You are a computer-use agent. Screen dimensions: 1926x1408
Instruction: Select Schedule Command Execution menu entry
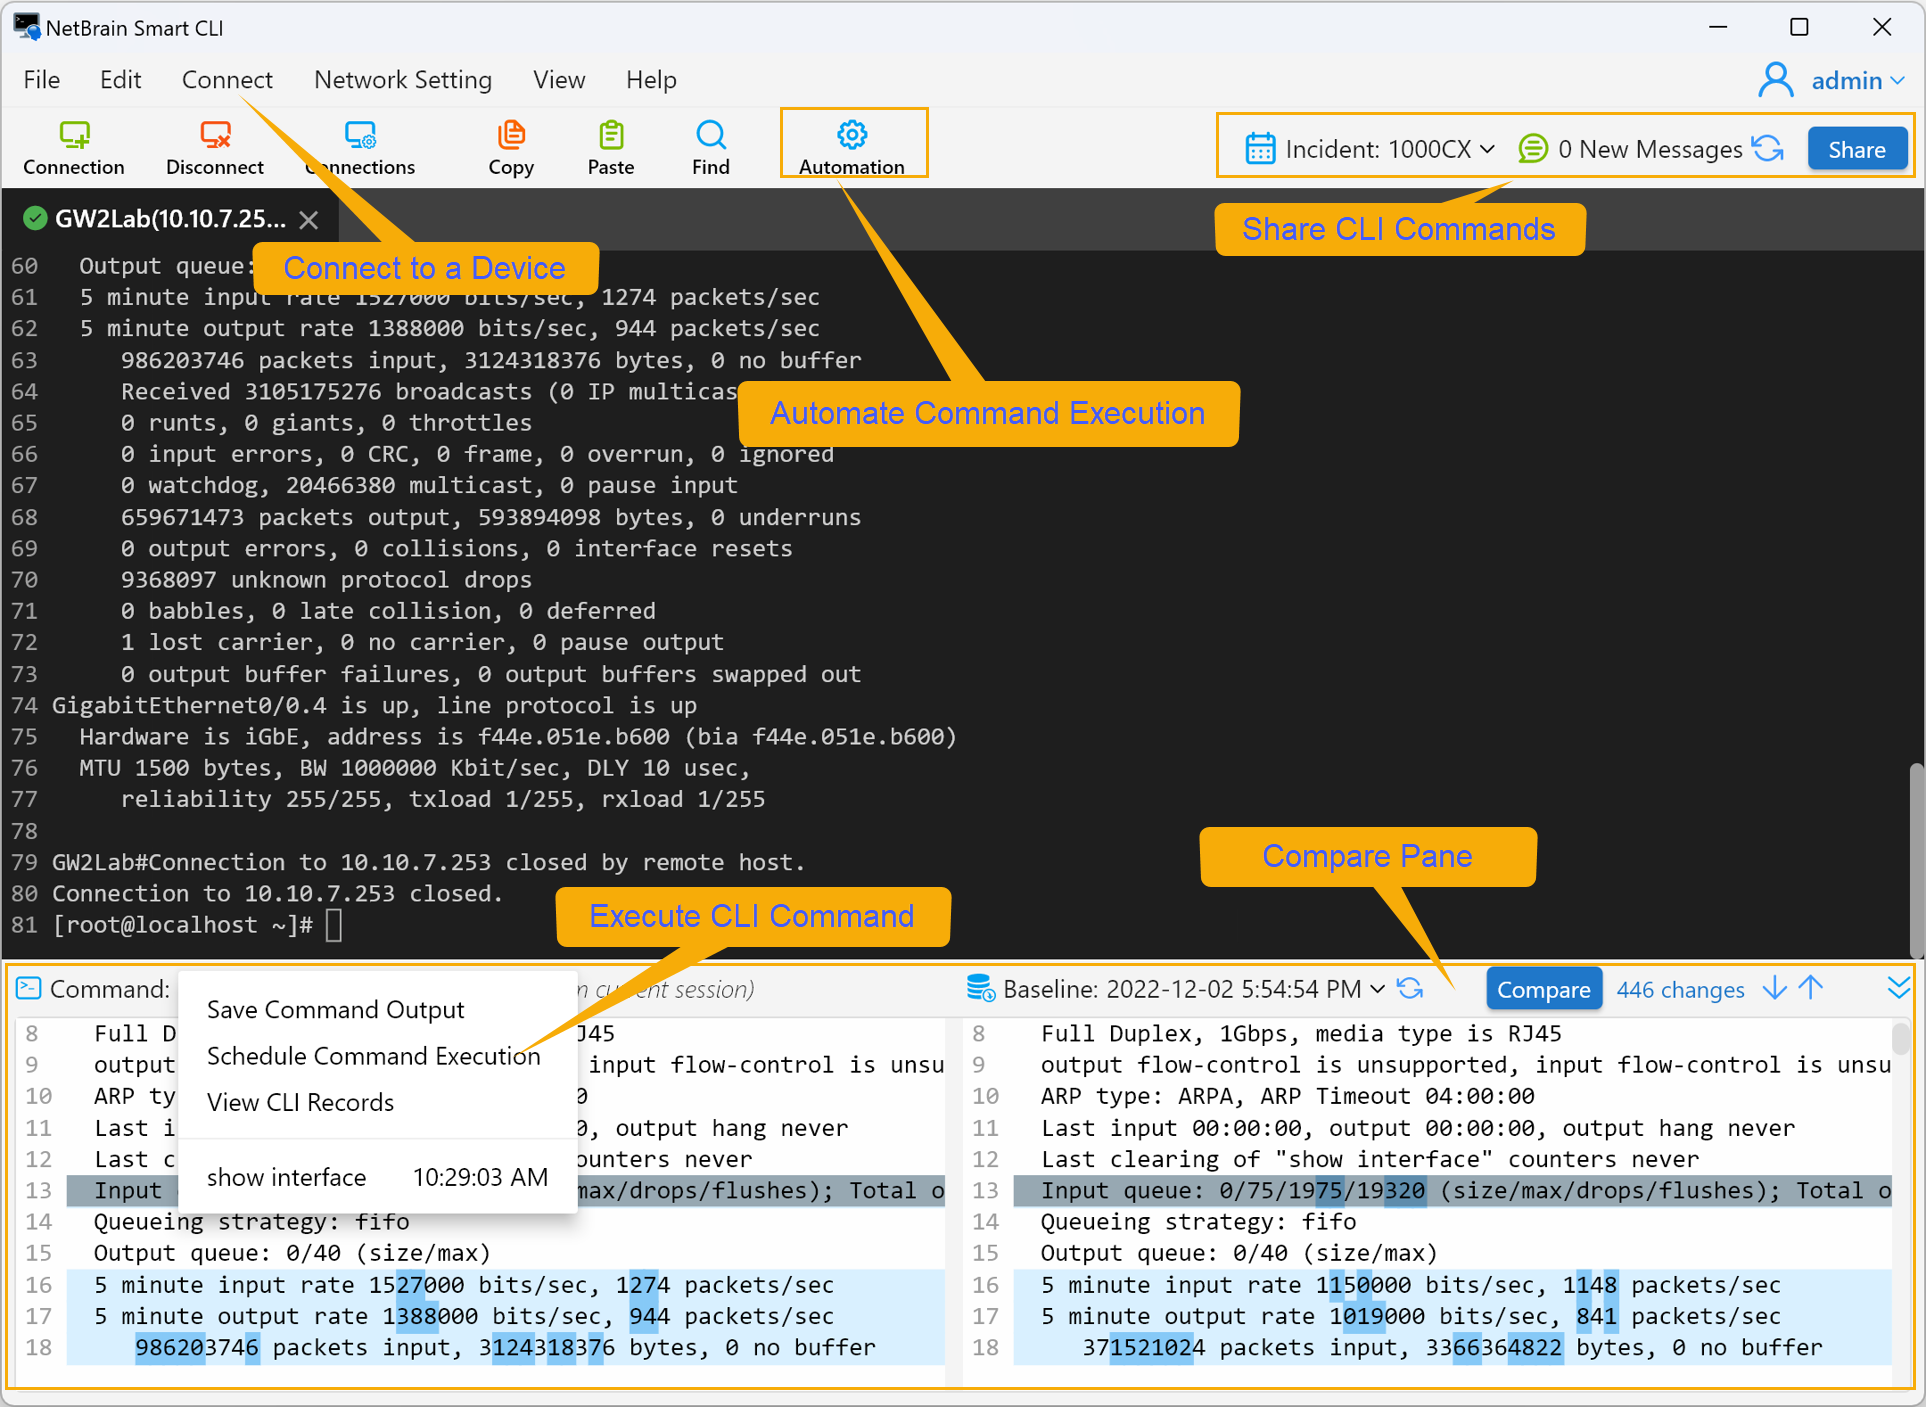coord(373,1056)
